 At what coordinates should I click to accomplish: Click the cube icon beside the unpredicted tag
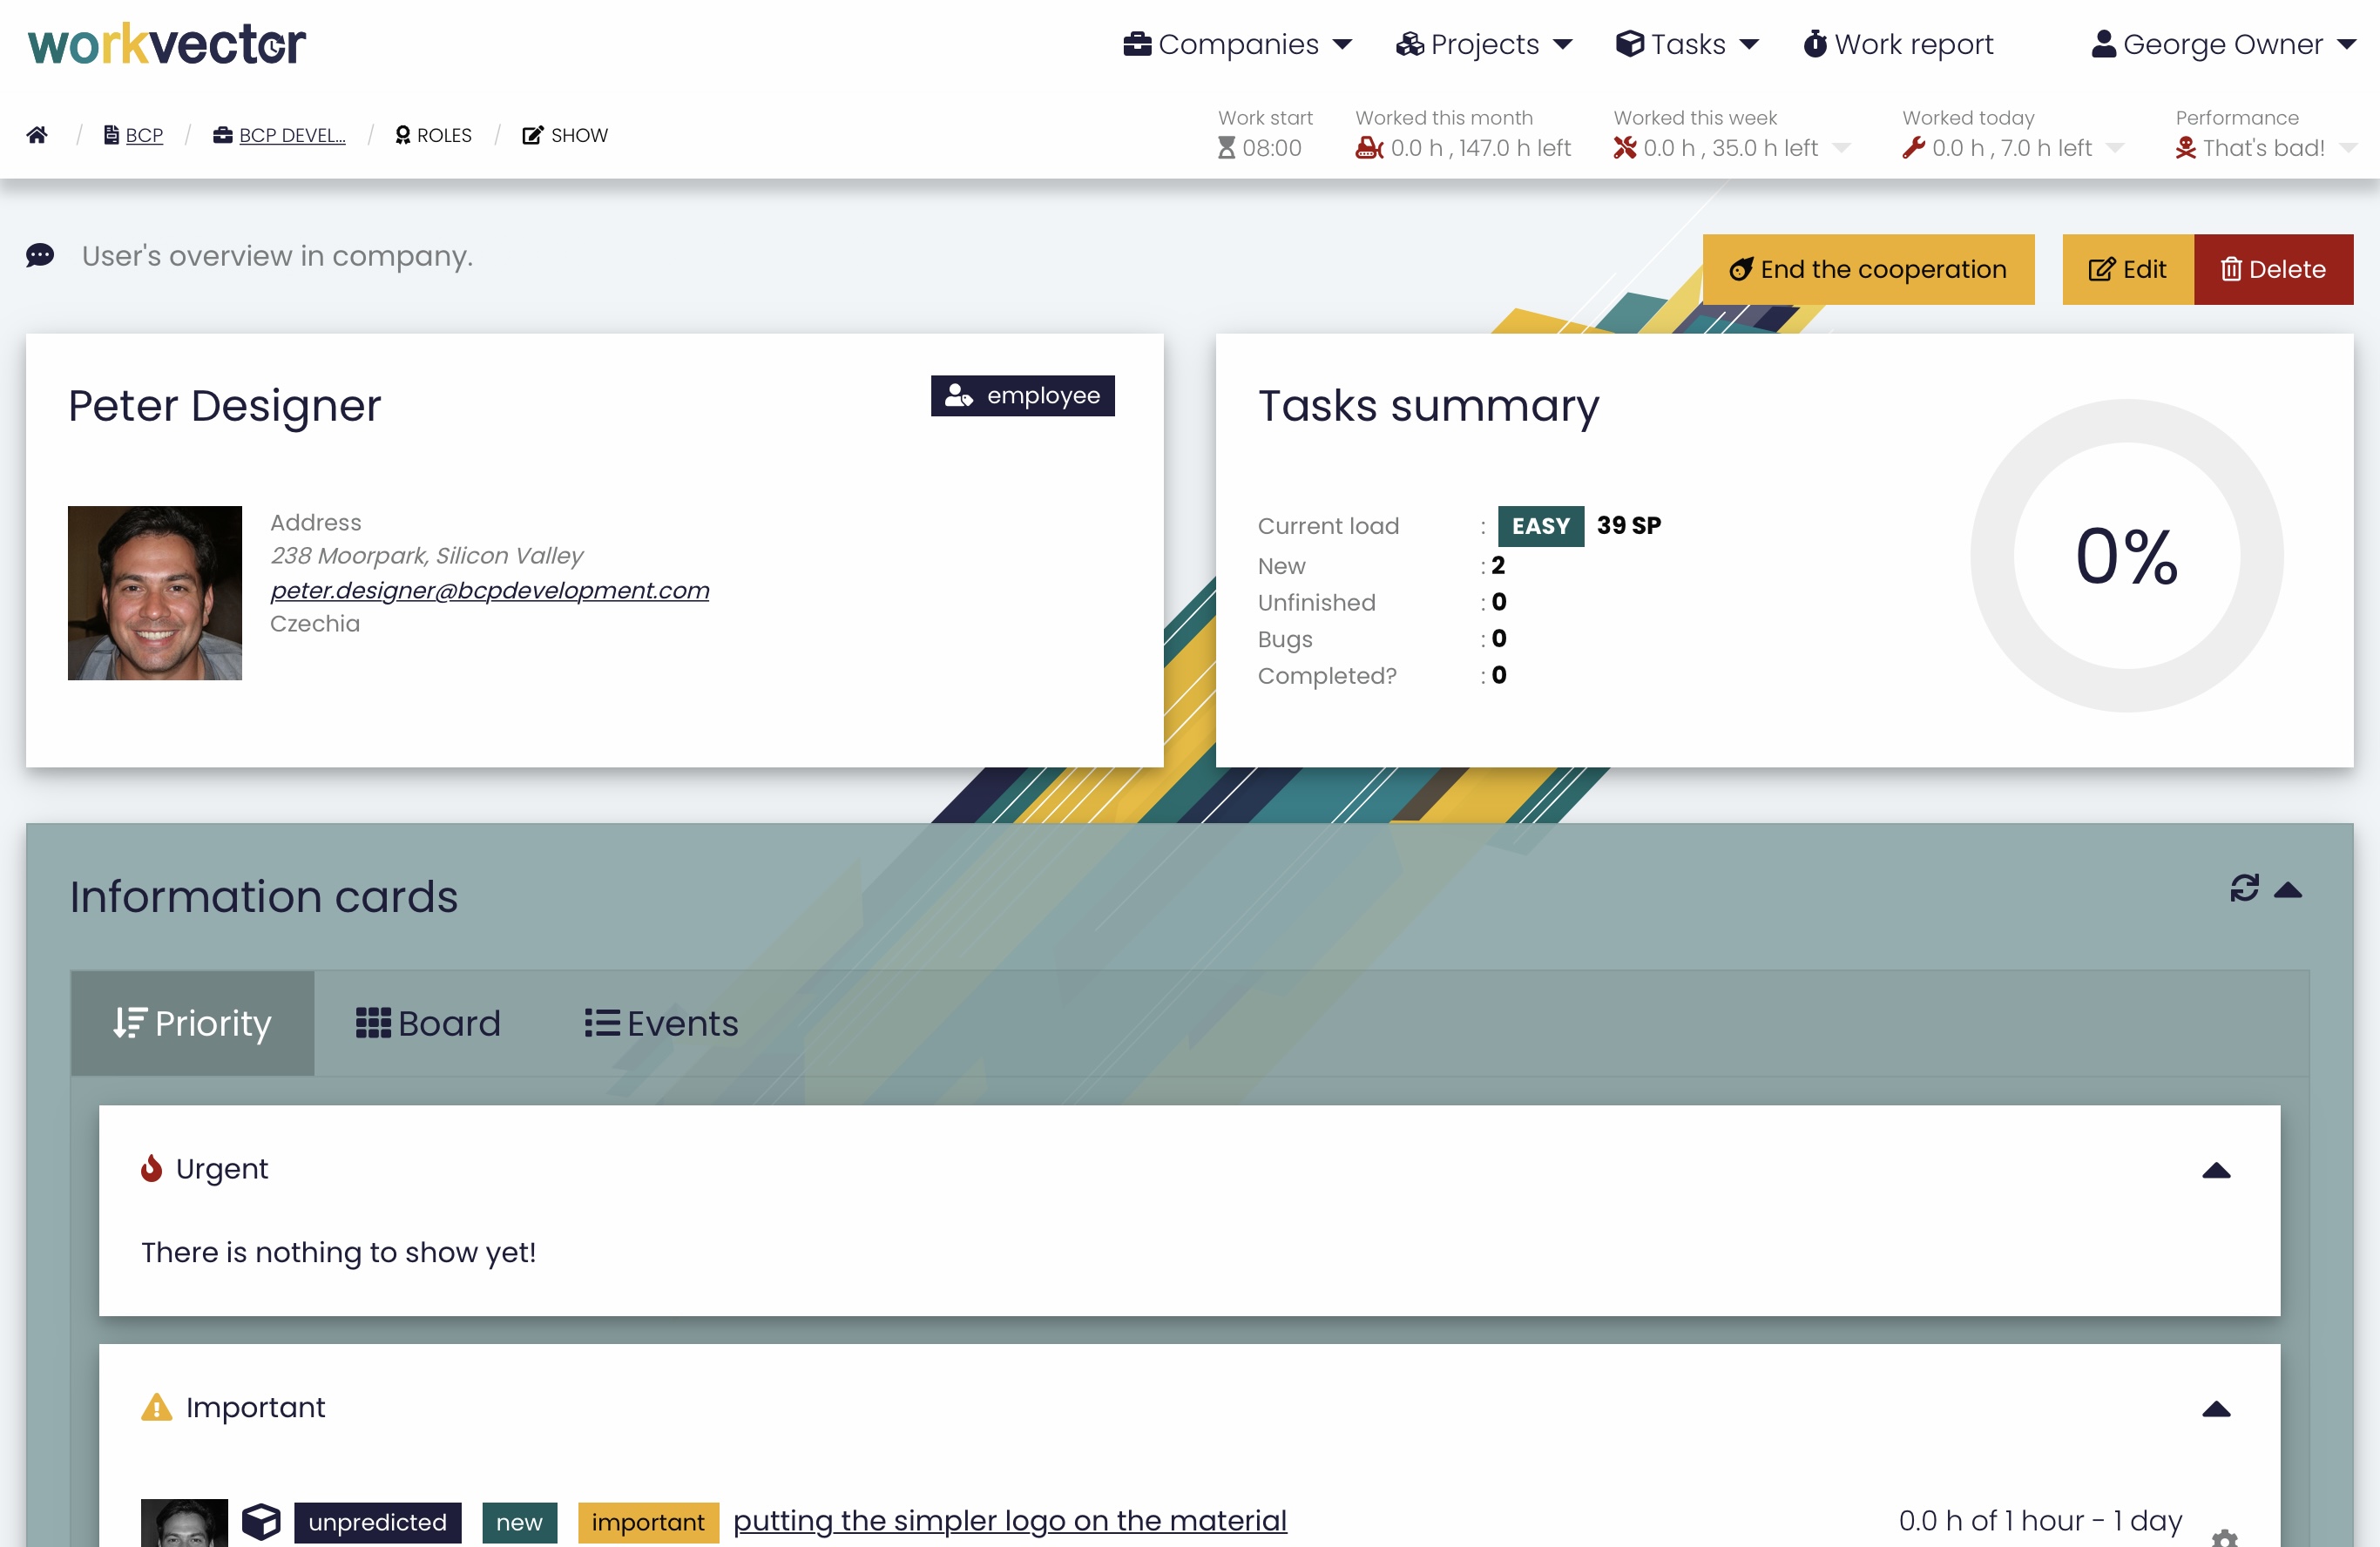(261, 1521)
